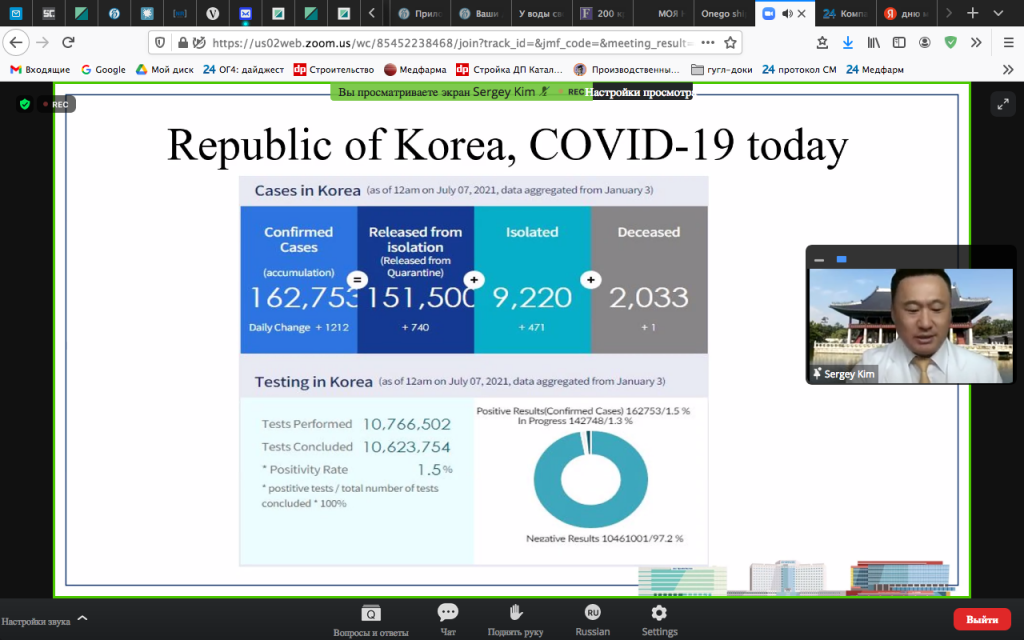
Task: Open page actions three-dot menu
Action: pos(707,43)
